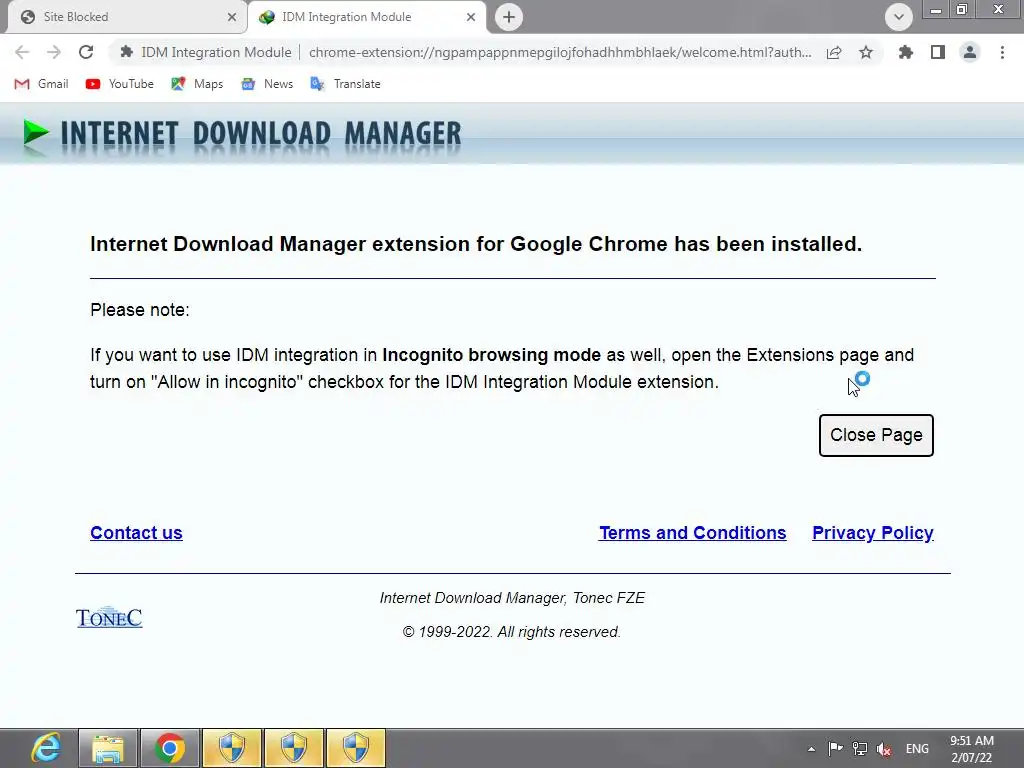Viewport: 1024px width, 768px height.
Task: Toggle the Chrome side panel icon
Action: [938, 52]
